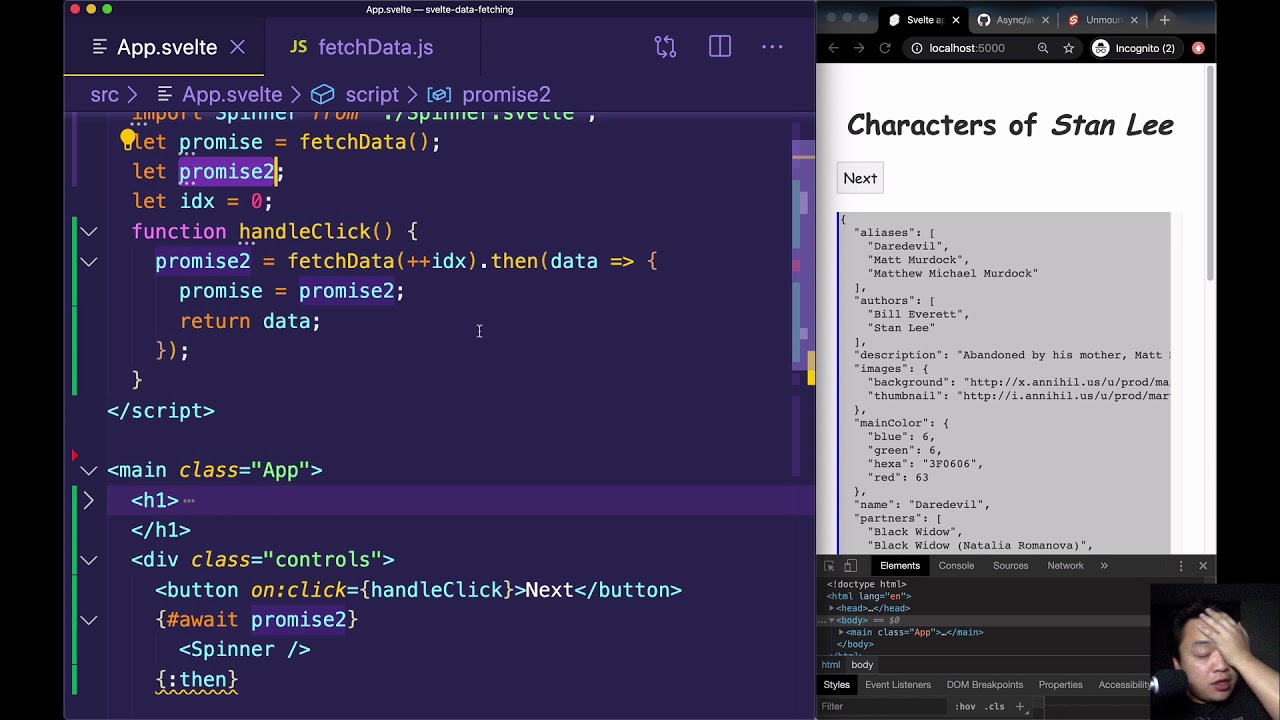Open a new browser tab
Screen dimensions: 1280x720
(1164, 20)
